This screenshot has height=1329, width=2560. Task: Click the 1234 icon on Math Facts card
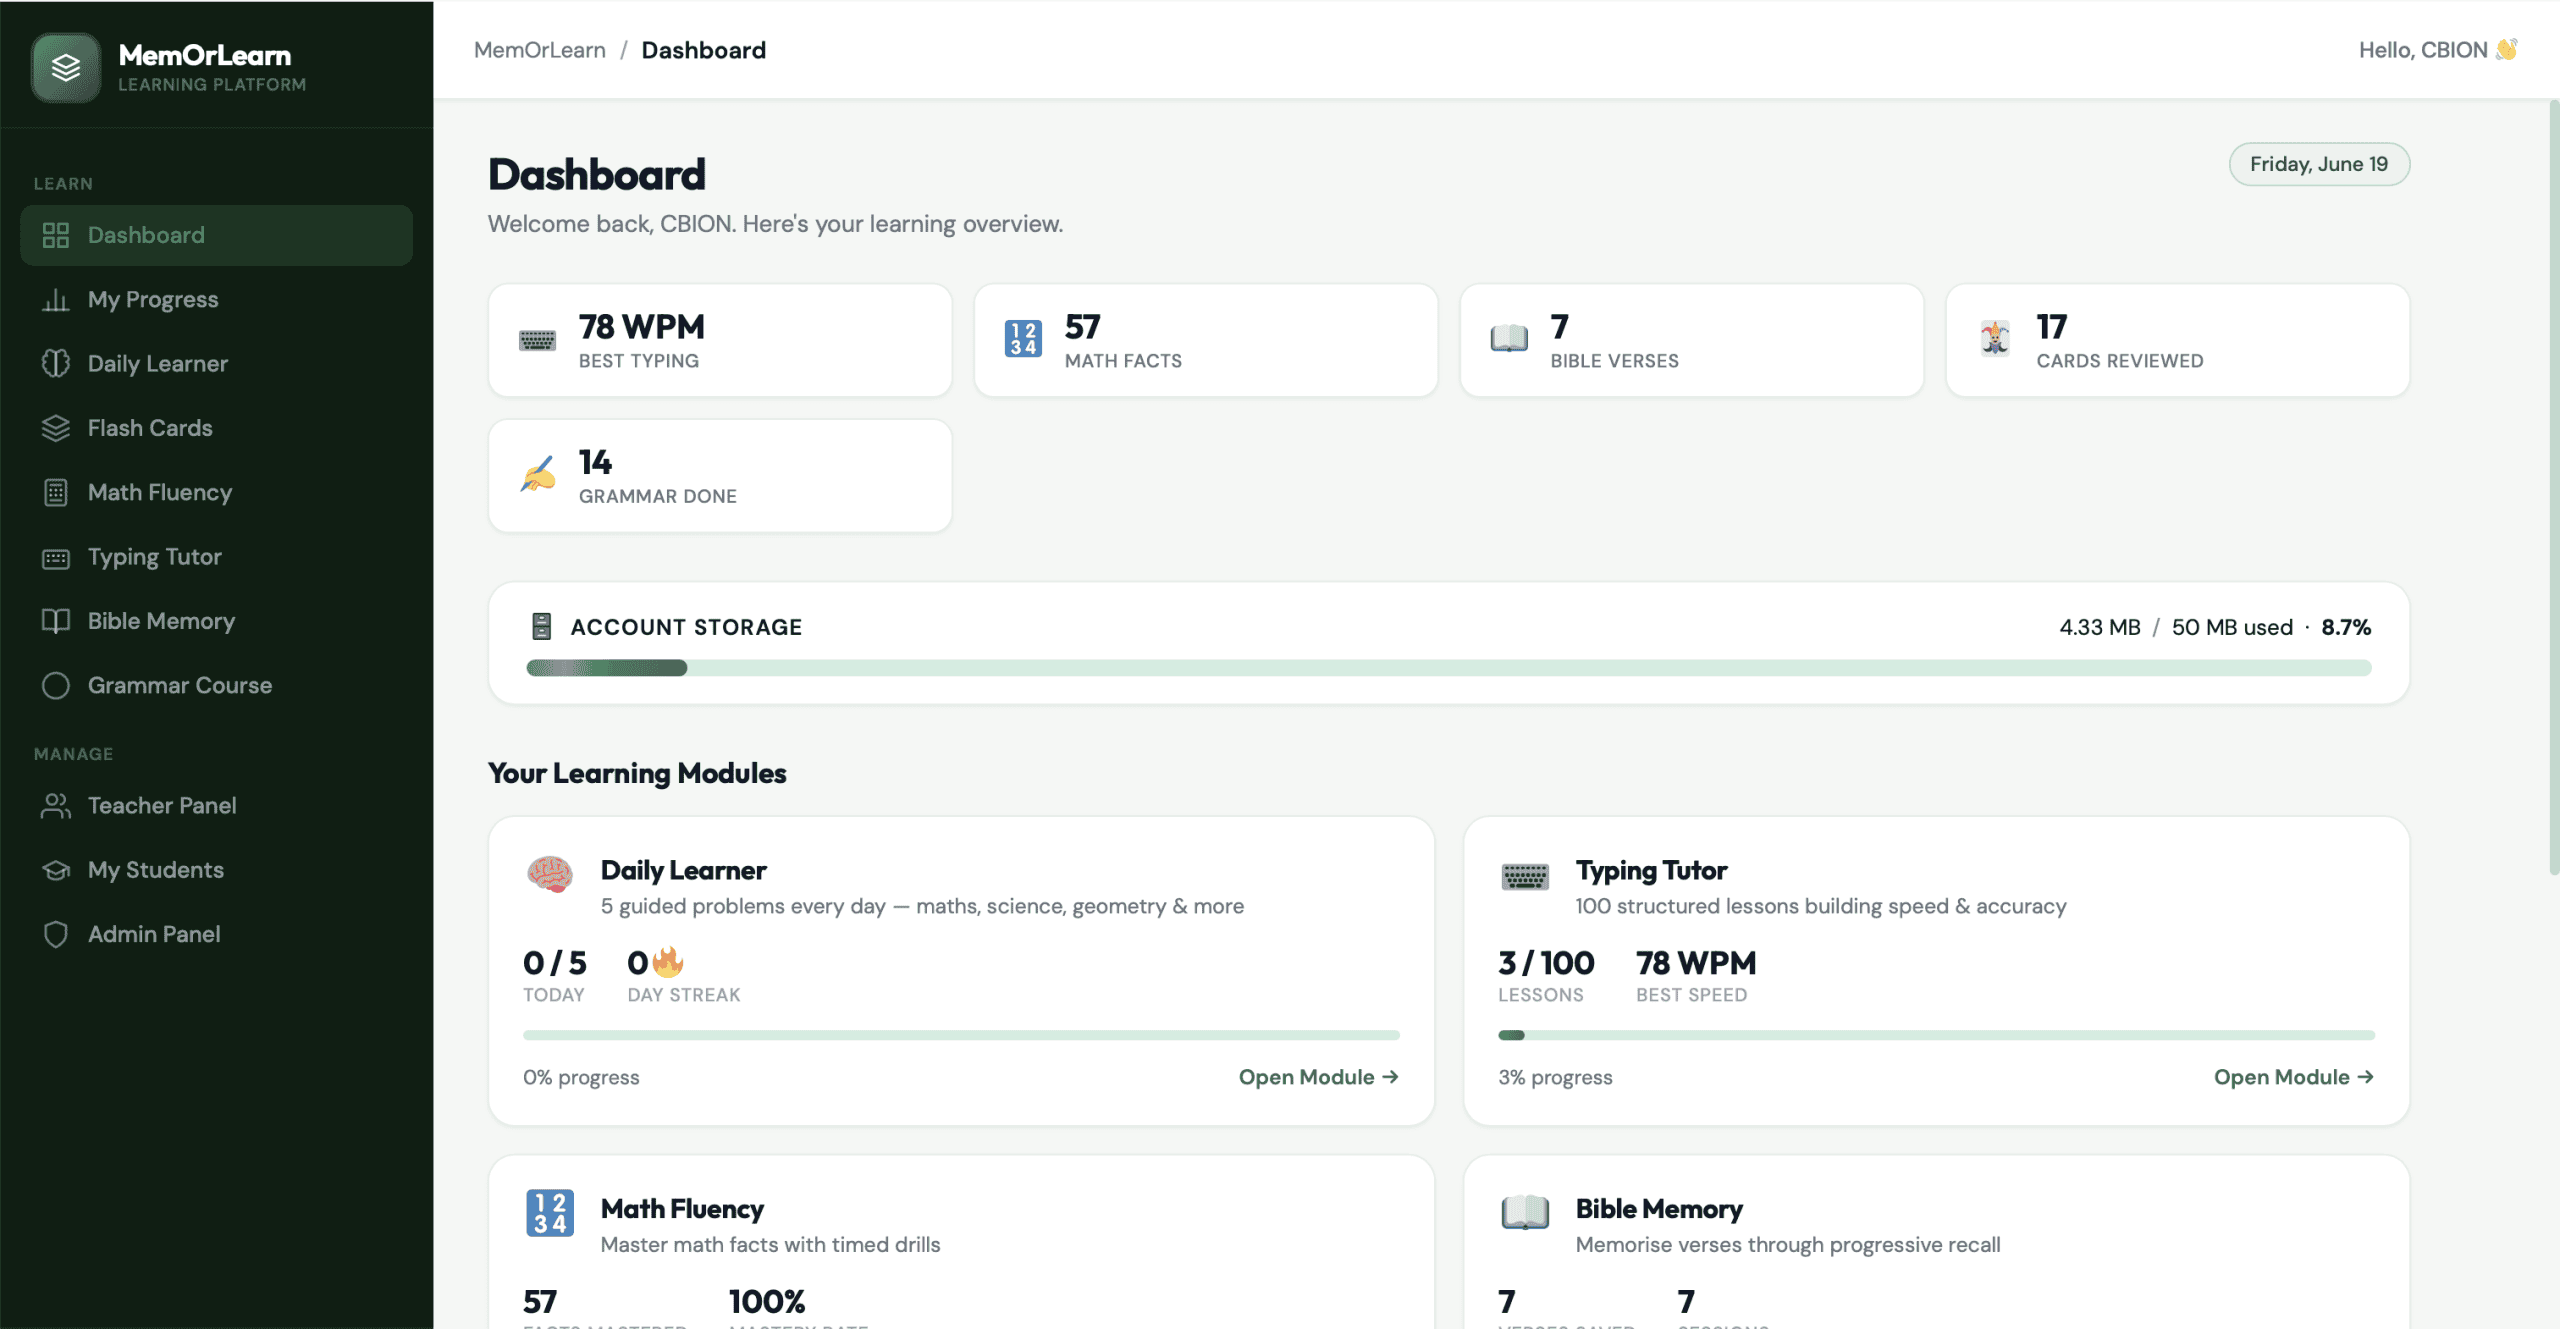(x=1023, y=339)
